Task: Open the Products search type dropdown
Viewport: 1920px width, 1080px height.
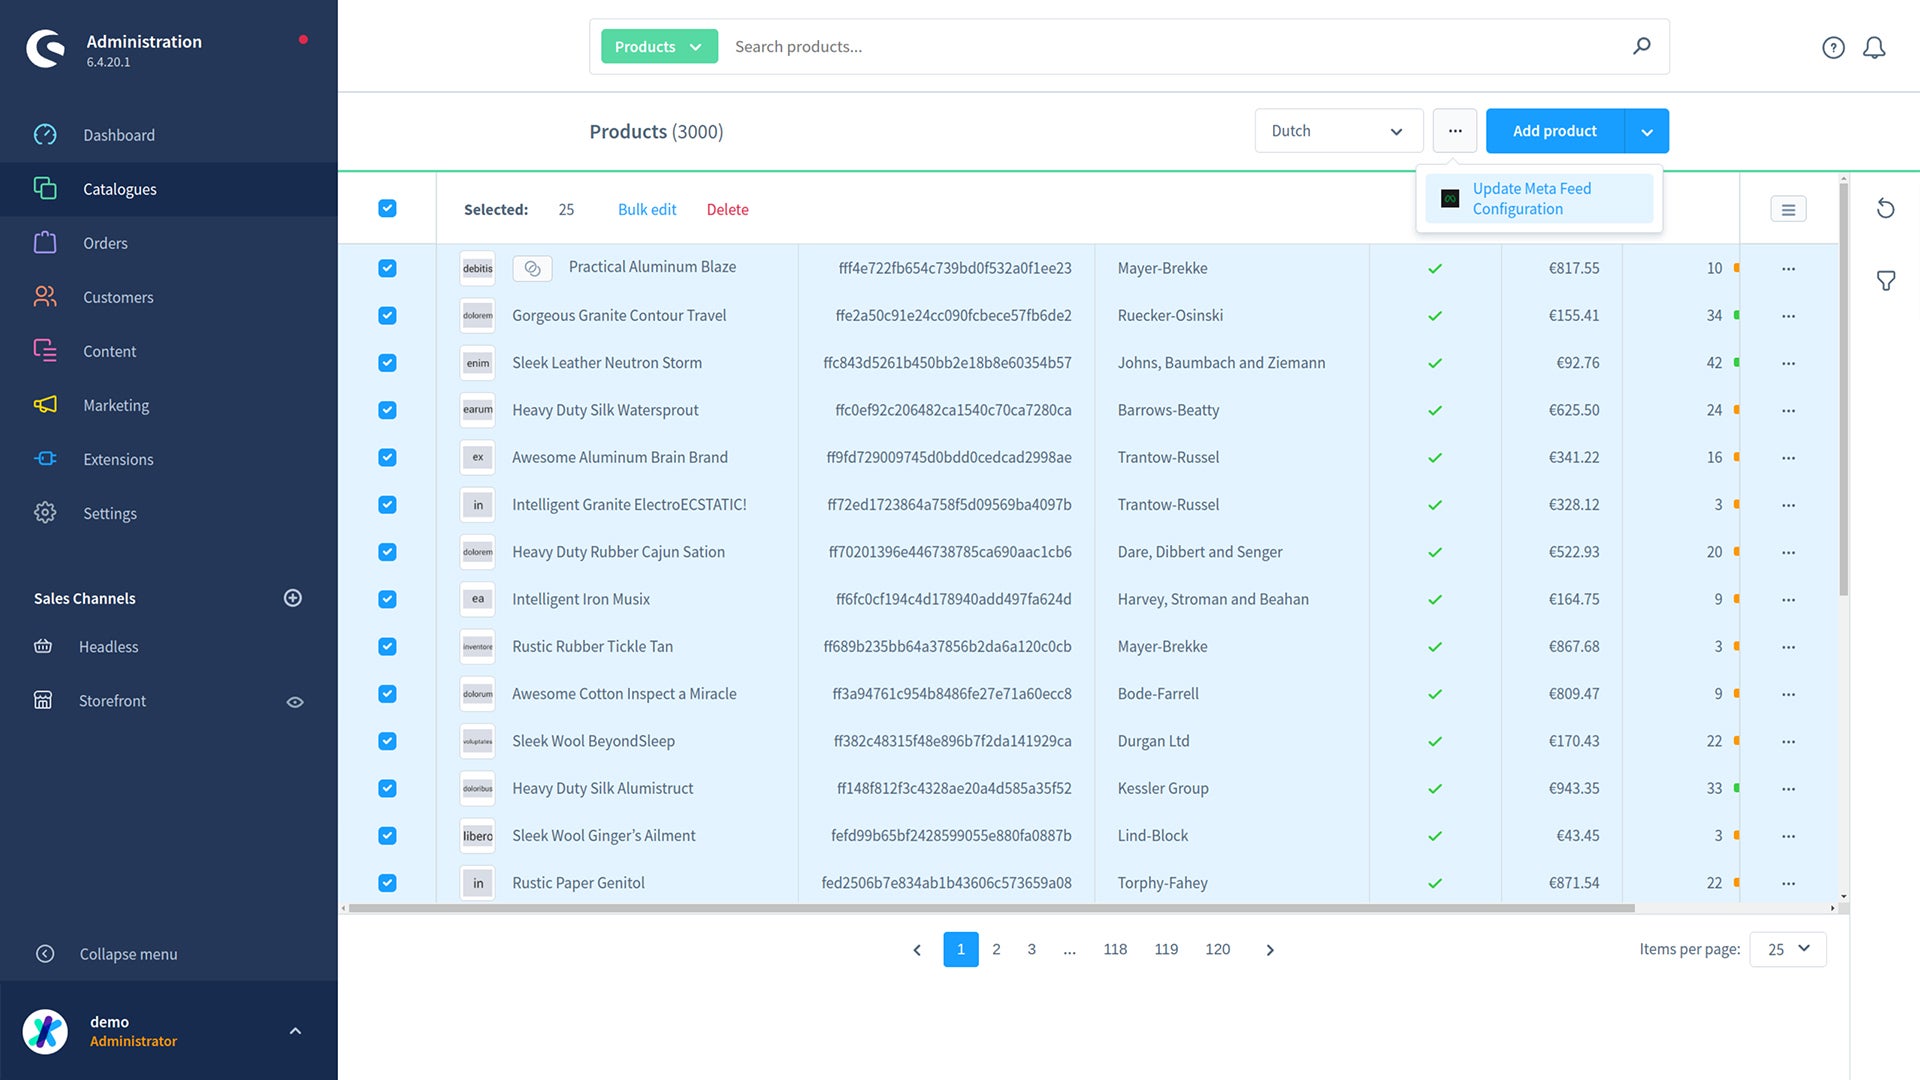Action: pos(659,46)
